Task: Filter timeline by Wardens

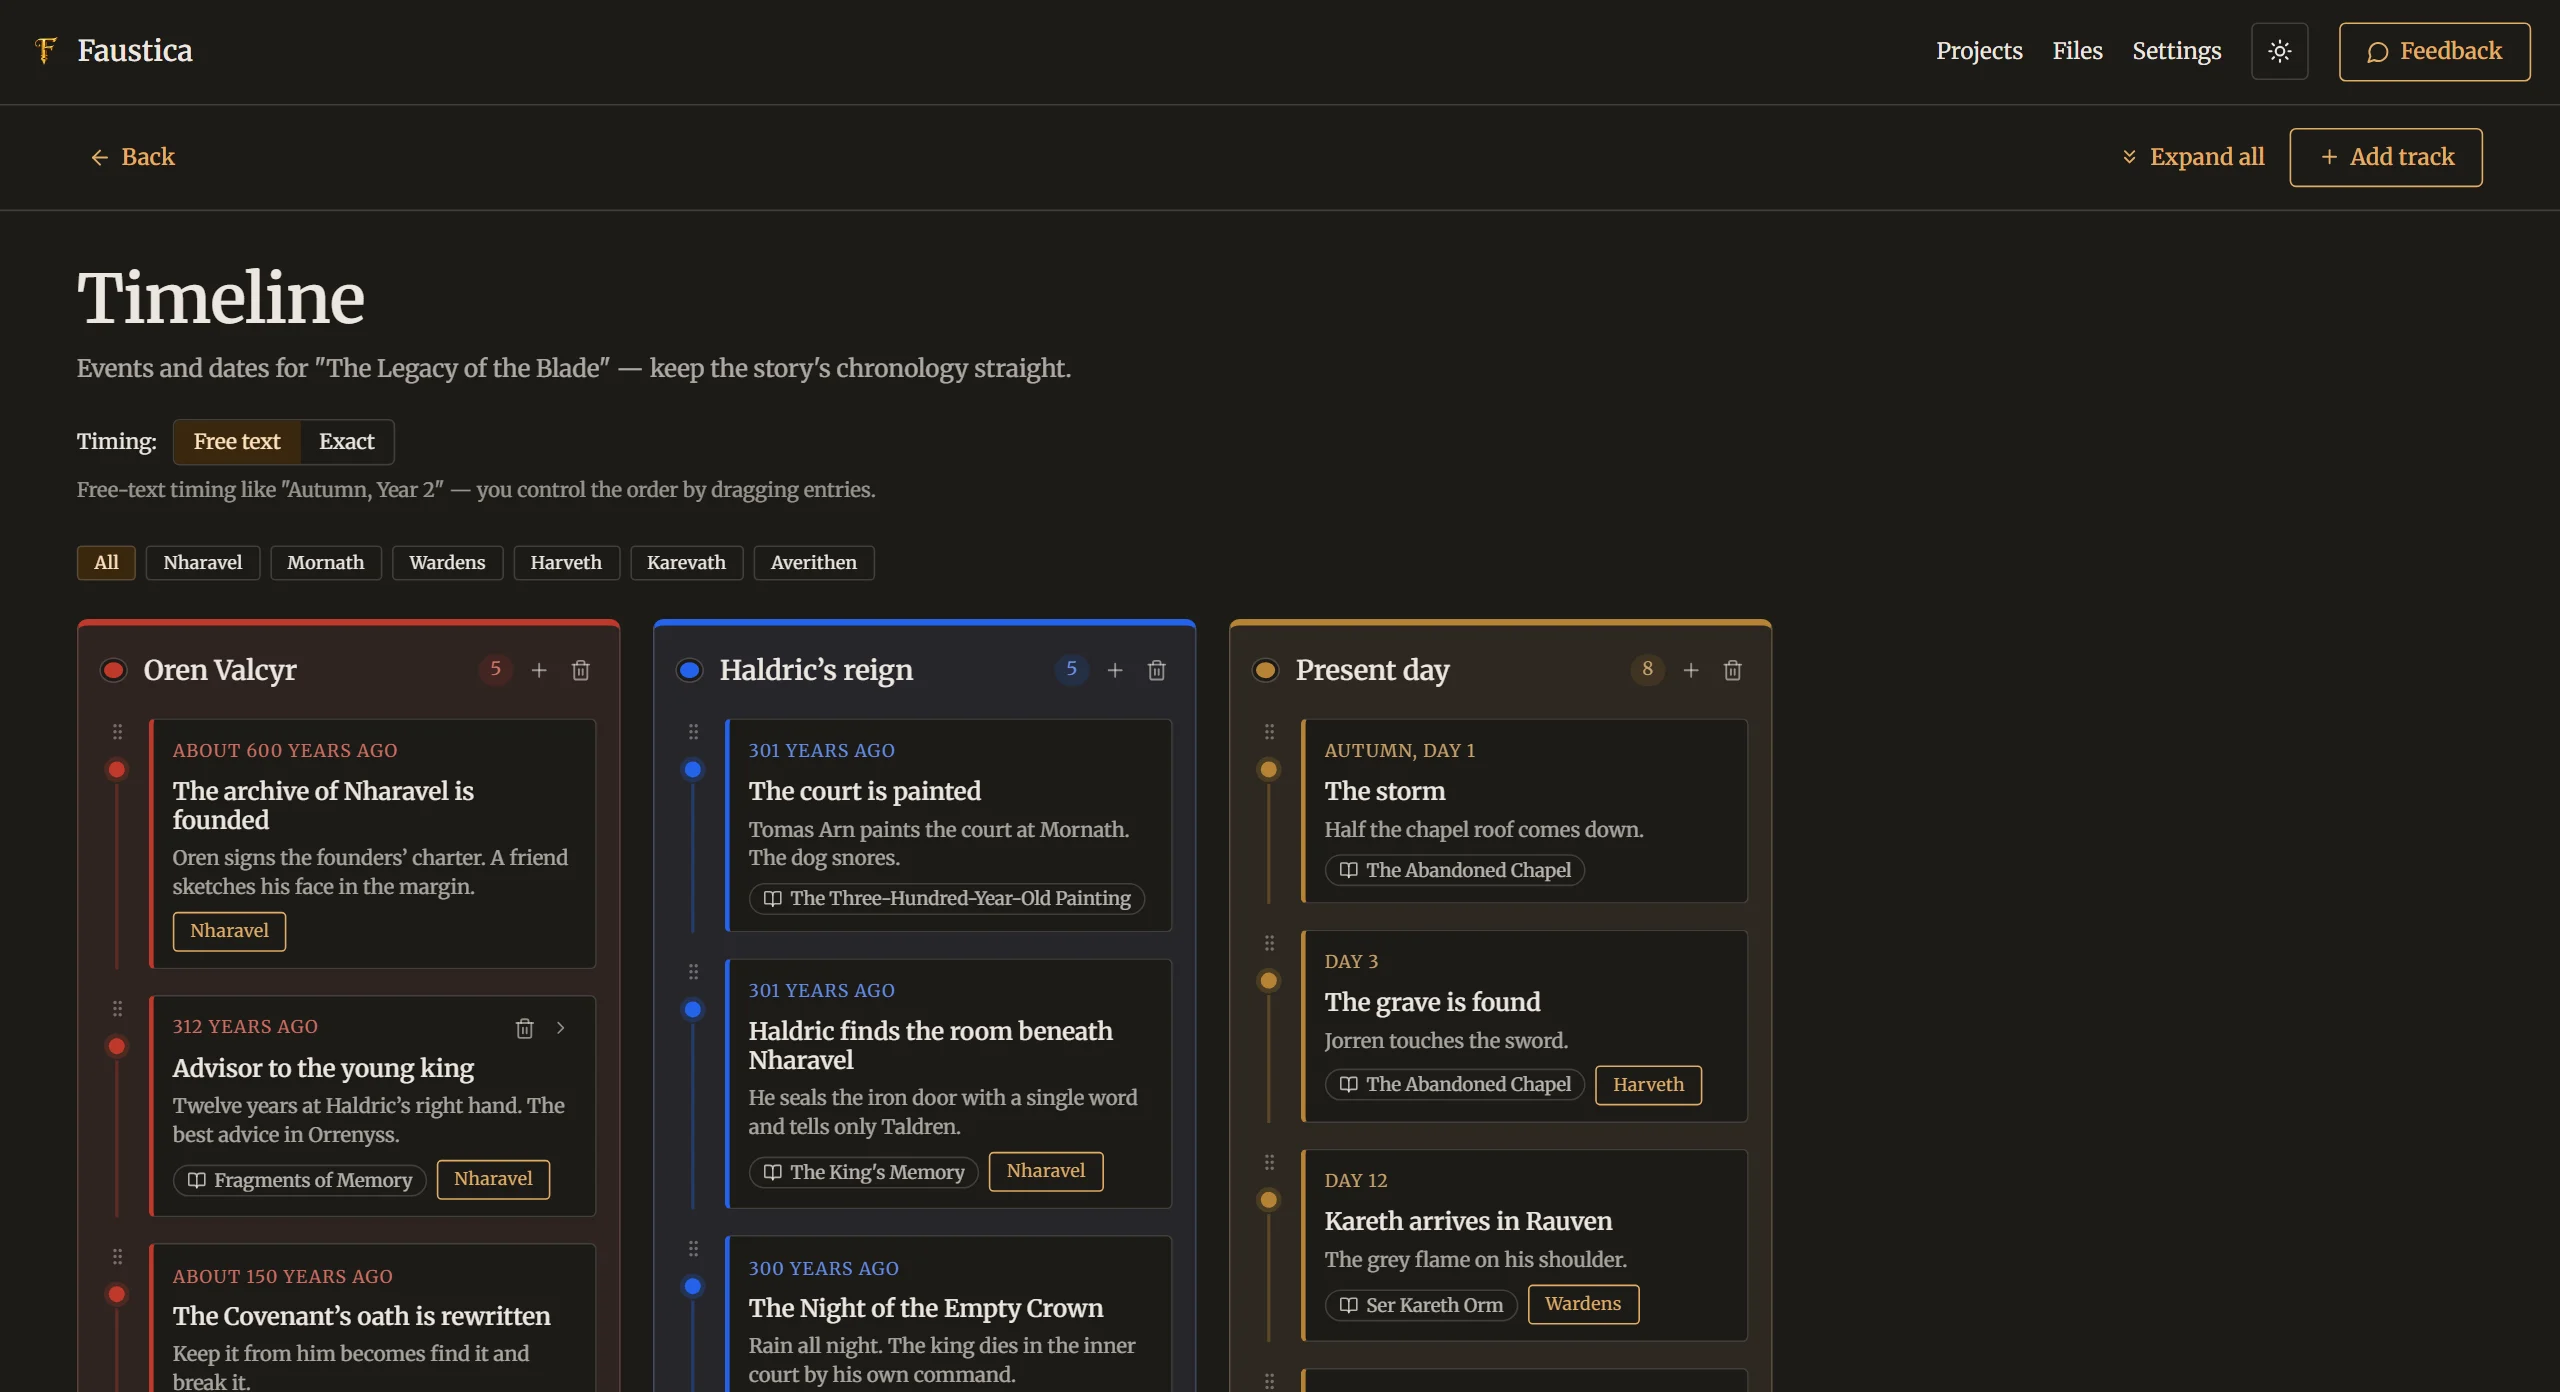Action: click(447, 563)
